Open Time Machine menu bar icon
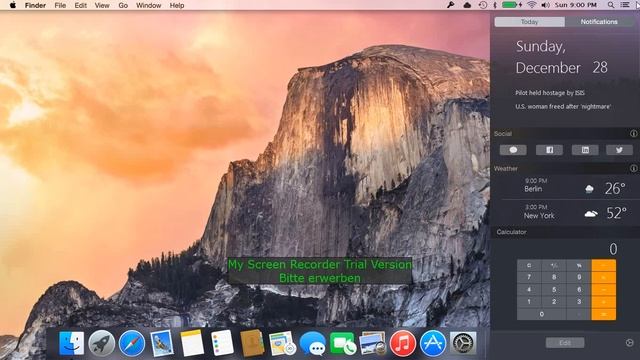Viewport: 640px width, 360px height. click(482, 5)
